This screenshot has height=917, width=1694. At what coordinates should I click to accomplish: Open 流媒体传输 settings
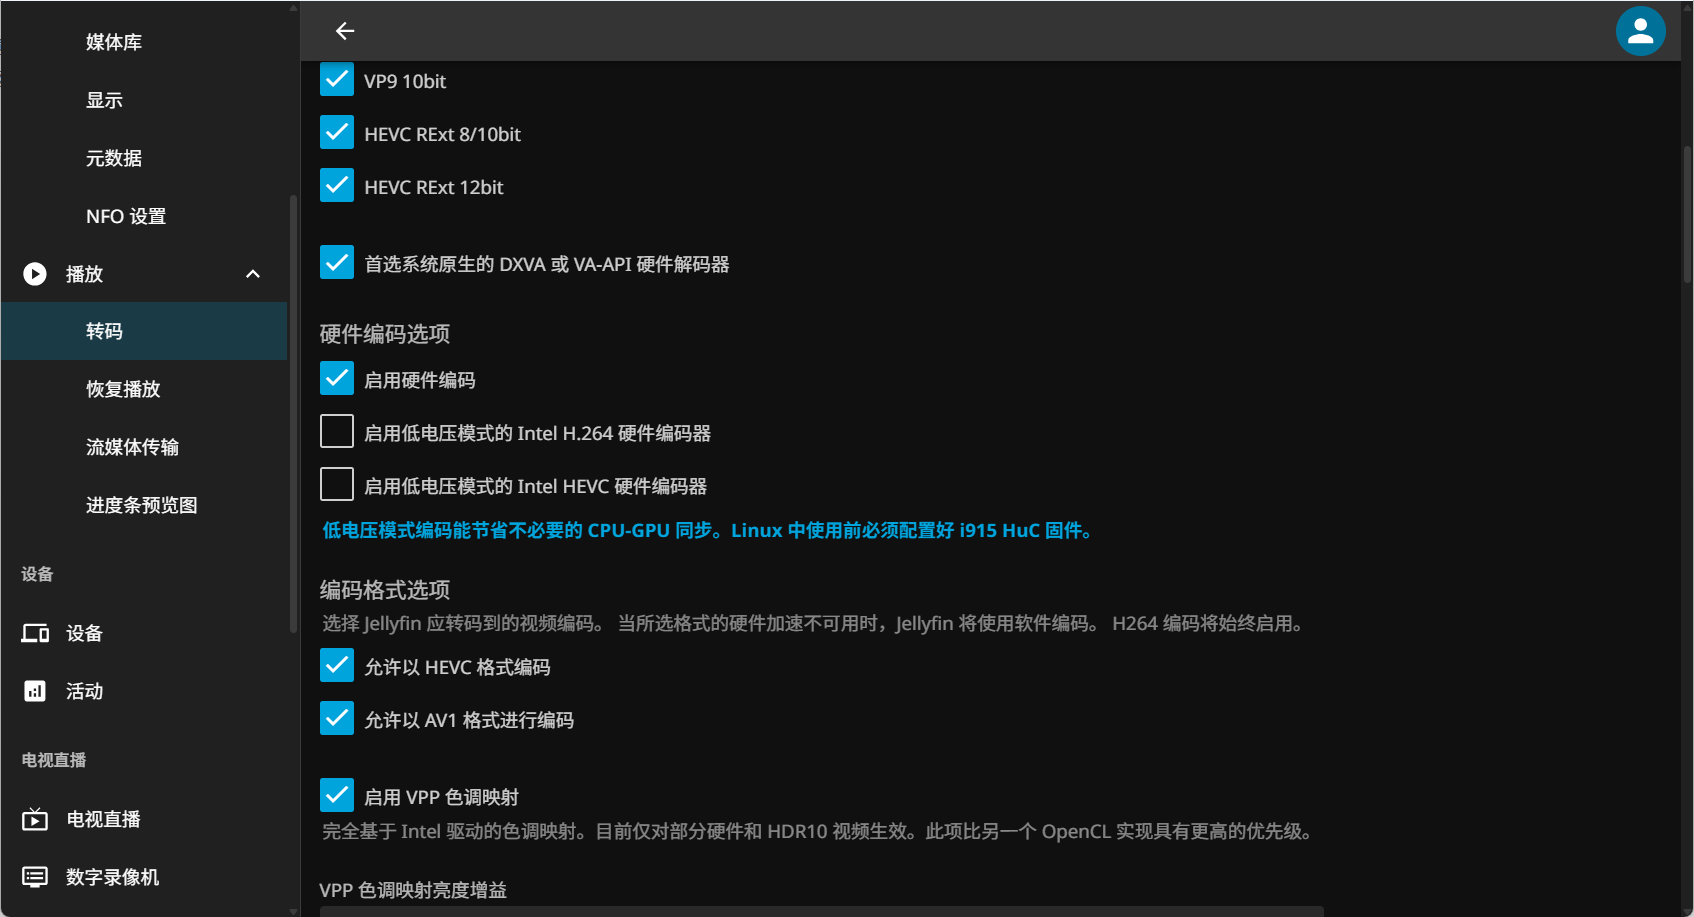tap(132, 447)
